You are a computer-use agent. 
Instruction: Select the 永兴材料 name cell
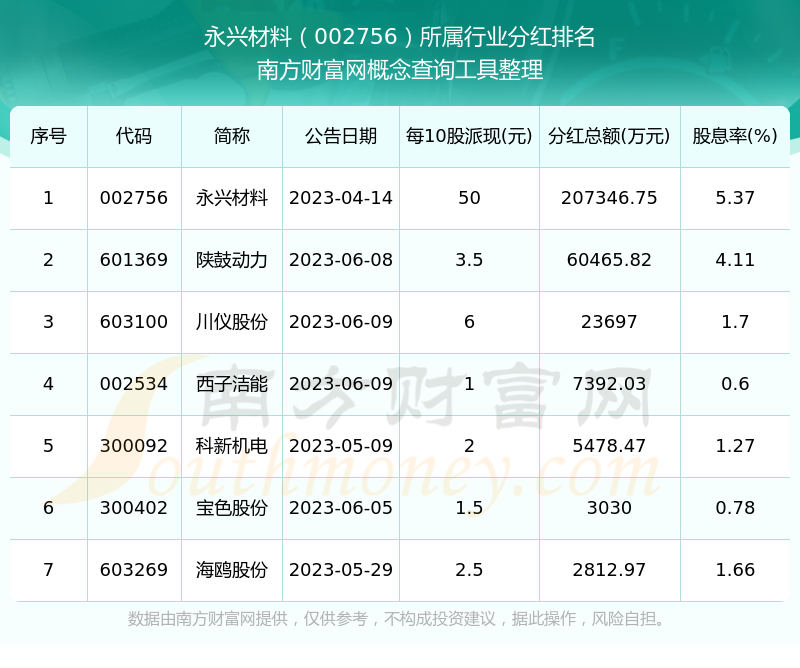[x=232, y=198]
